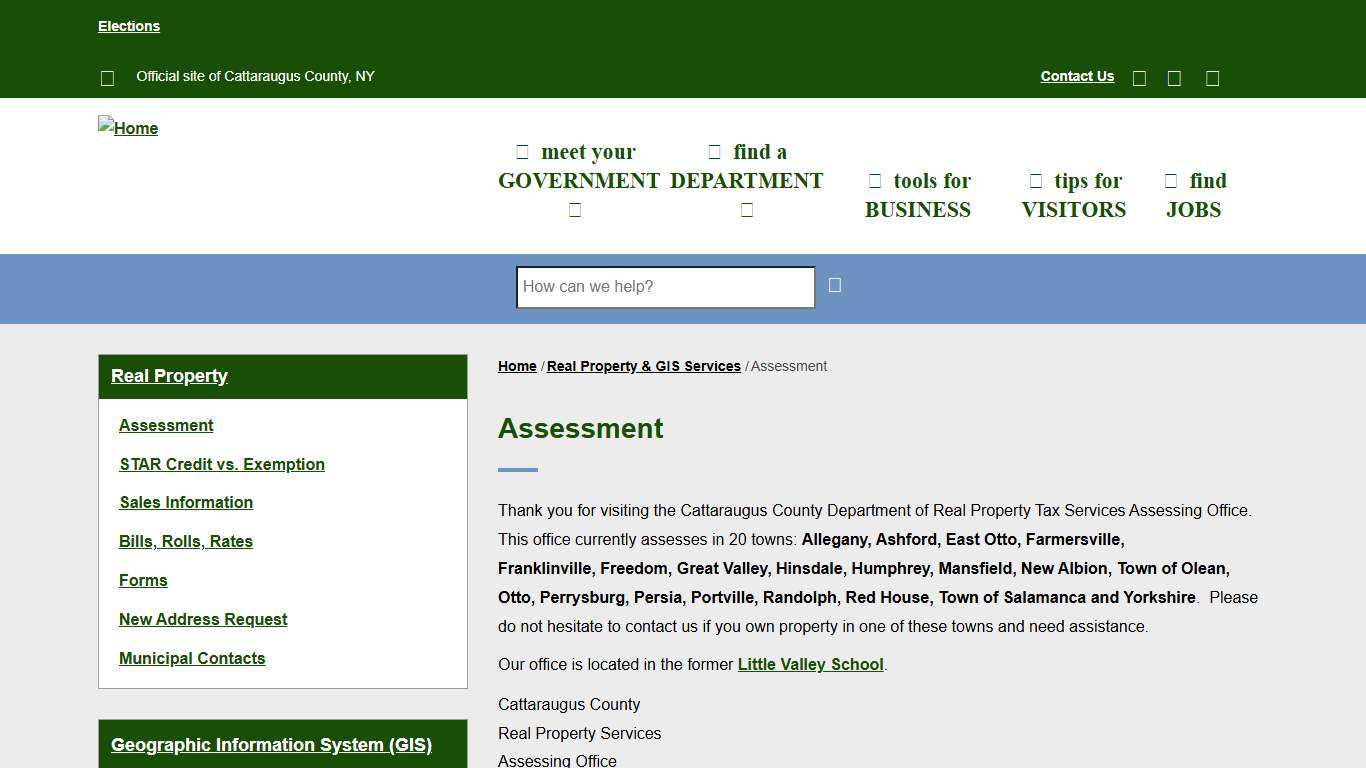Open 'Bills, Rolls, Rates' page

click(186, 541)
